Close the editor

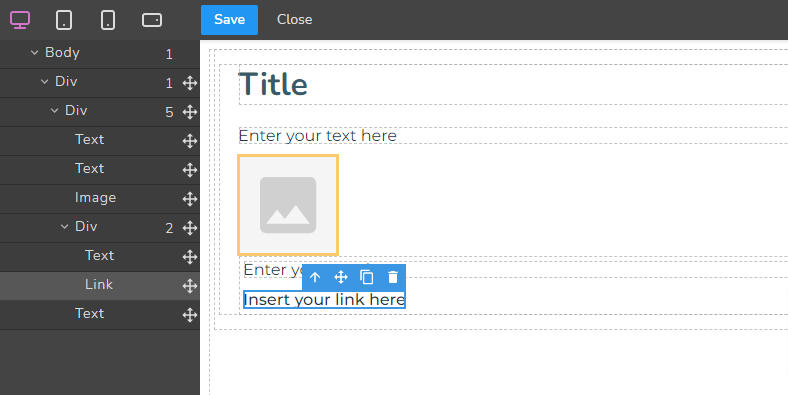pyautogui.click(x=294, y=20)
